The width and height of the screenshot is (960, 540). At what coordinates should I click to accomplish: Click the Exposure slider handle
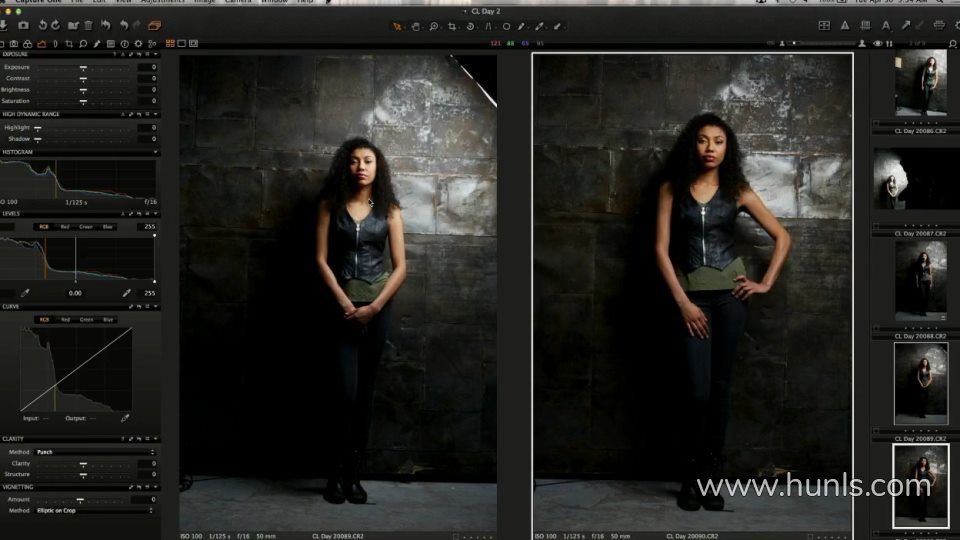tap(83, 67)
